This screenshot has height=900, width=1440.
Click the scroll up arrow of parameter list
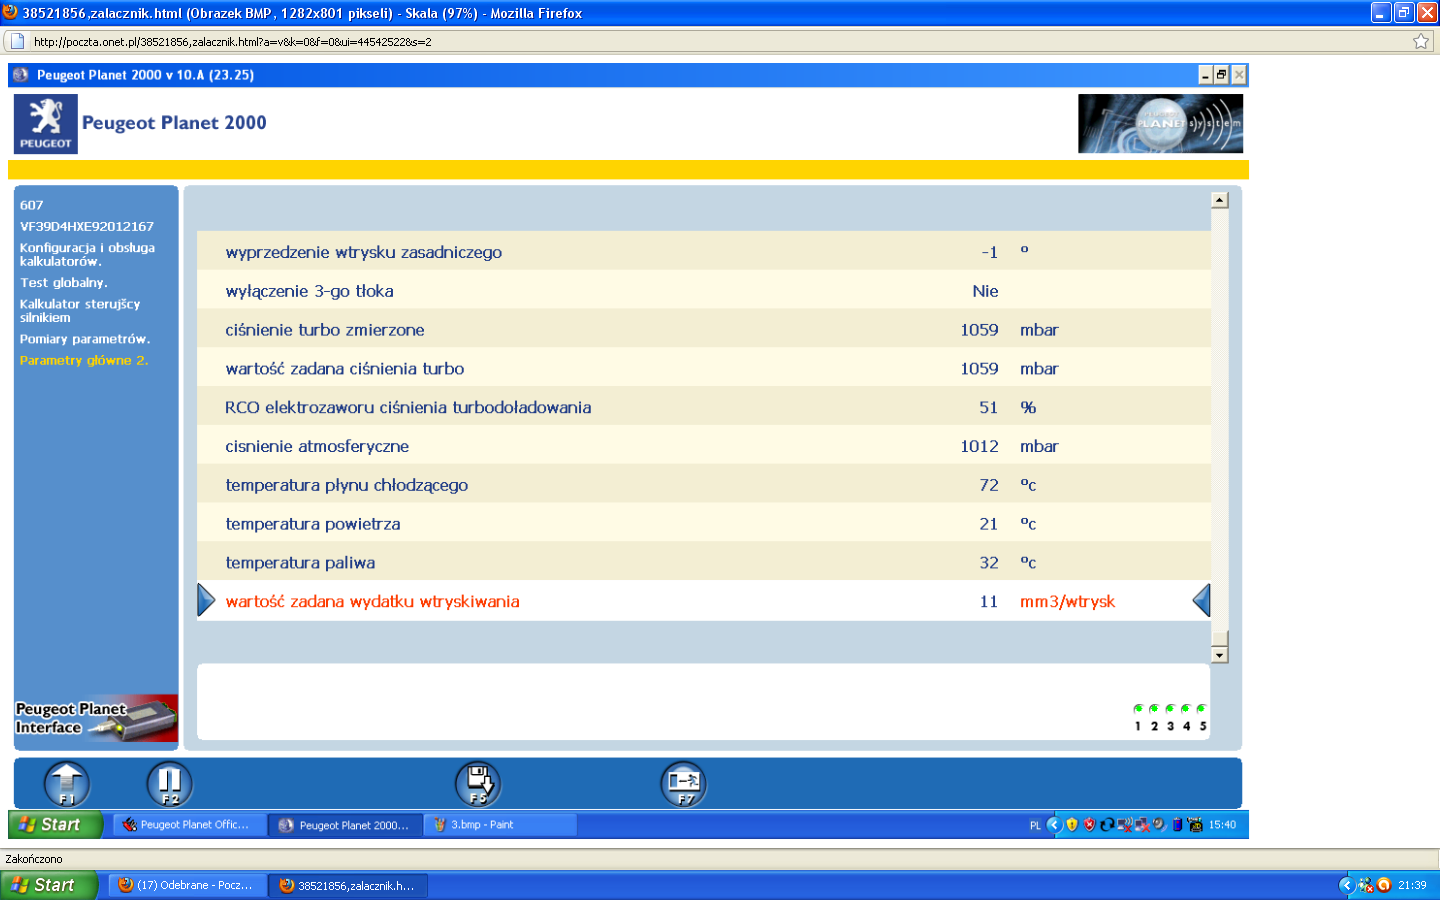tap(1219, 200)
